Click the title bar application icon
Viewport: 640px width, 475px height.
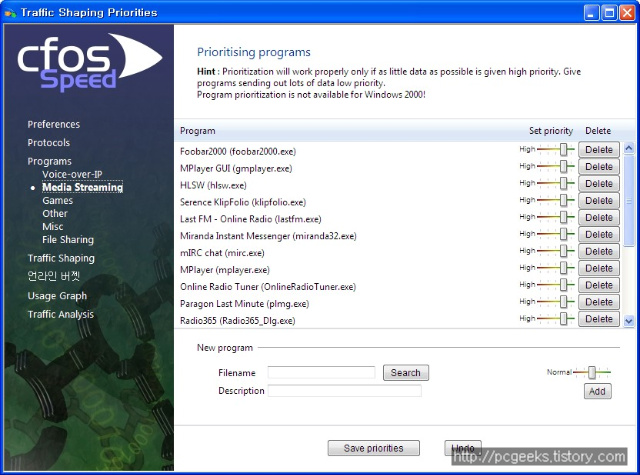coord(10,13)
